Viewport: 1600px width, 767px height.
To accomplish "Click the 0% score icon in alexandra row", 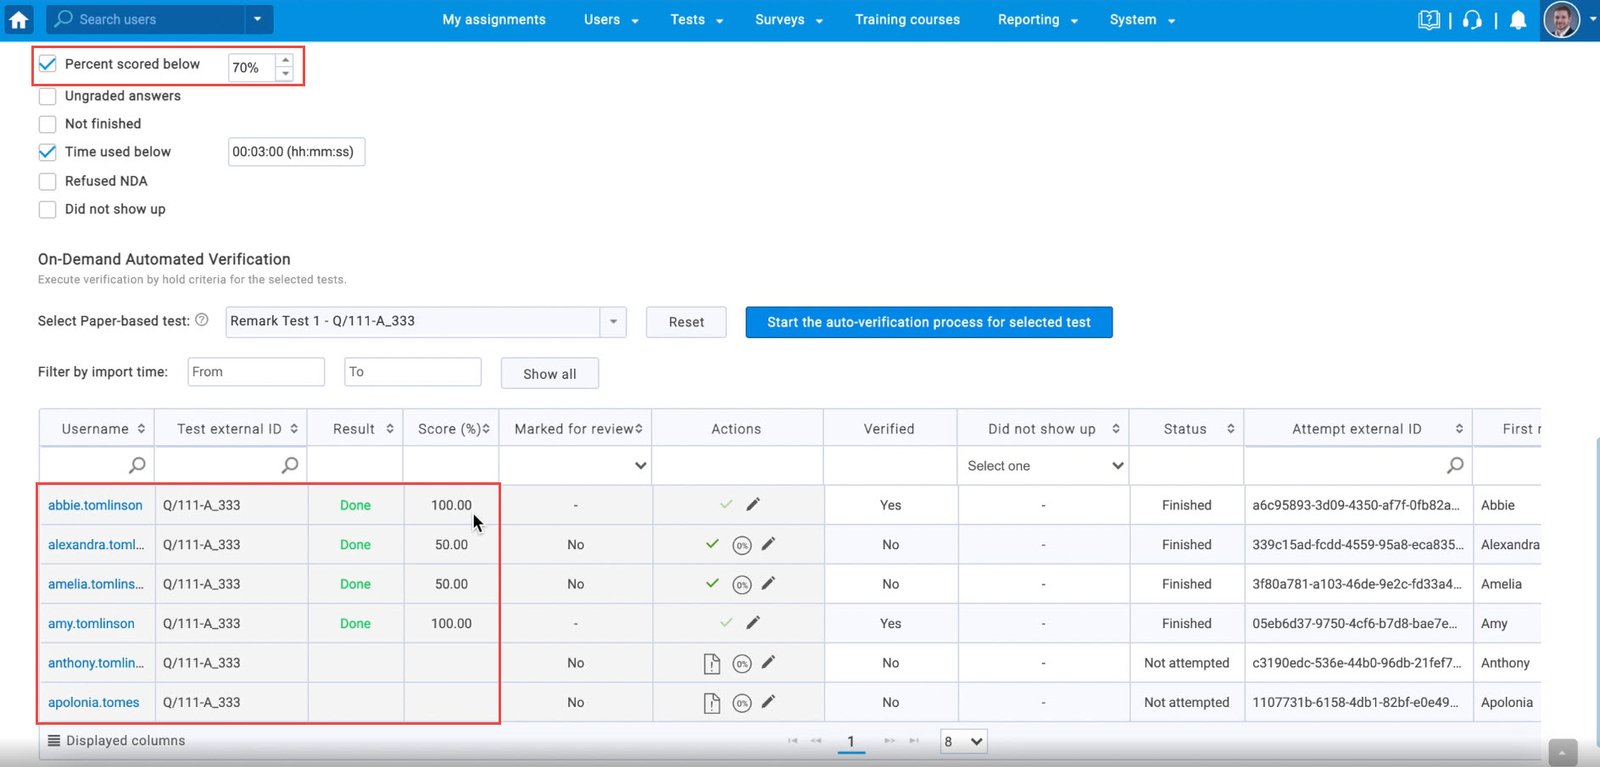I will [741, 545].
